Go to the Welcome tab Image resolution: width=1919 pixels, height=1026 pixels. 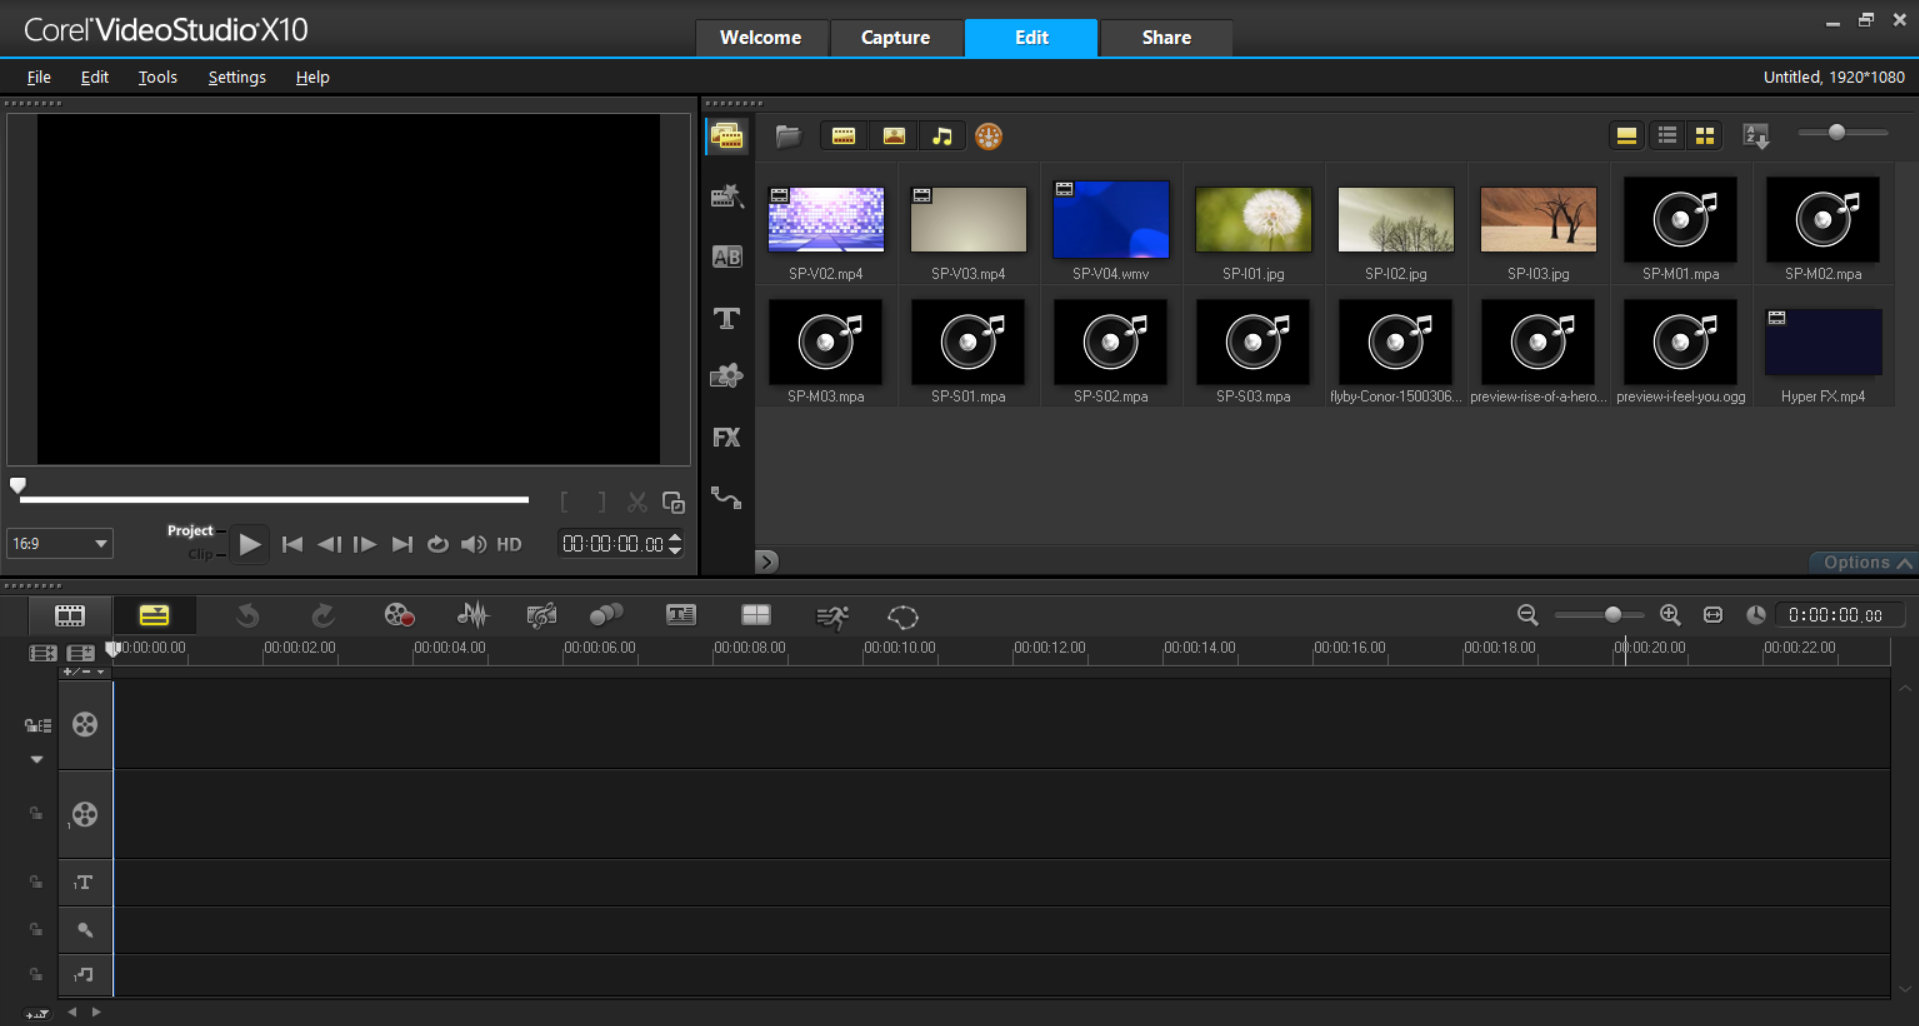[761, 38]
